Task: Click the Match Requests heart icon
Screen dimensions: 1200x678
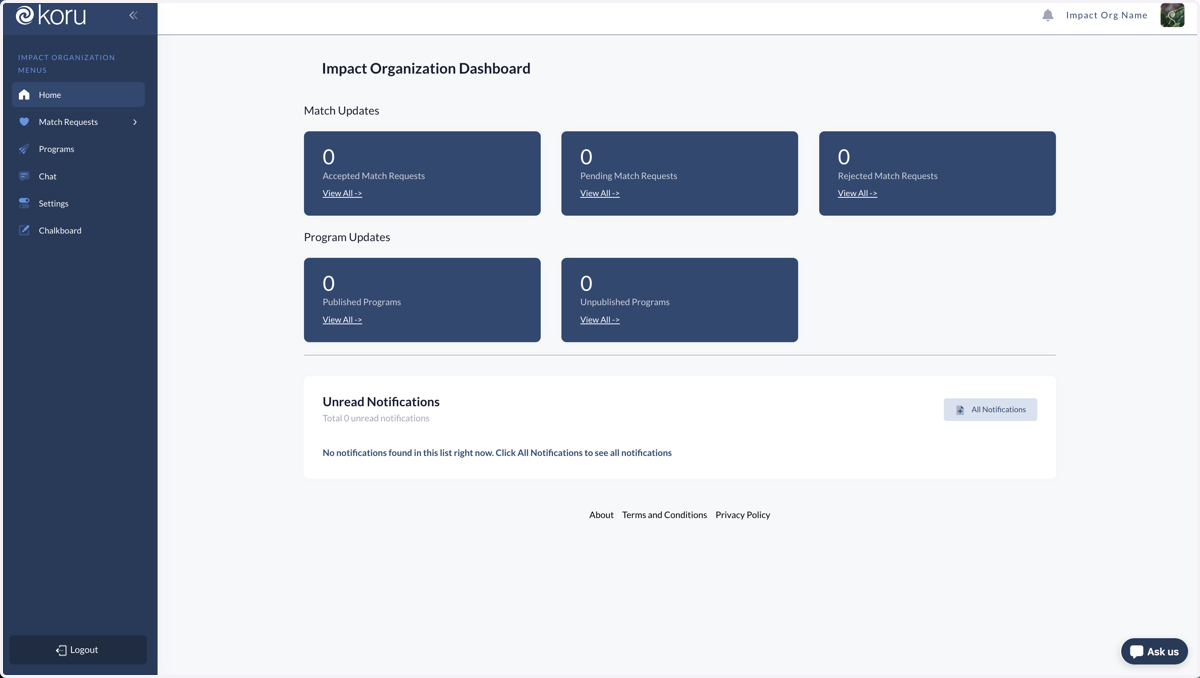Action: point(24,122)
